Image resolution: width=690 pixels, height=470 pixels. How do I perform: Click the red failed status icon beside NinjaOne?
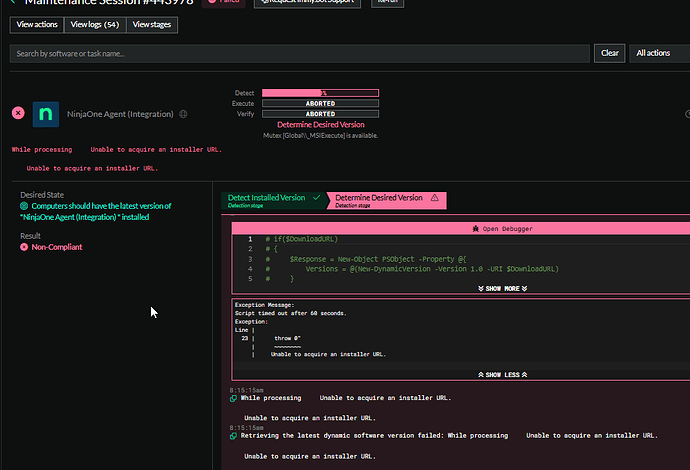[18, 113]
